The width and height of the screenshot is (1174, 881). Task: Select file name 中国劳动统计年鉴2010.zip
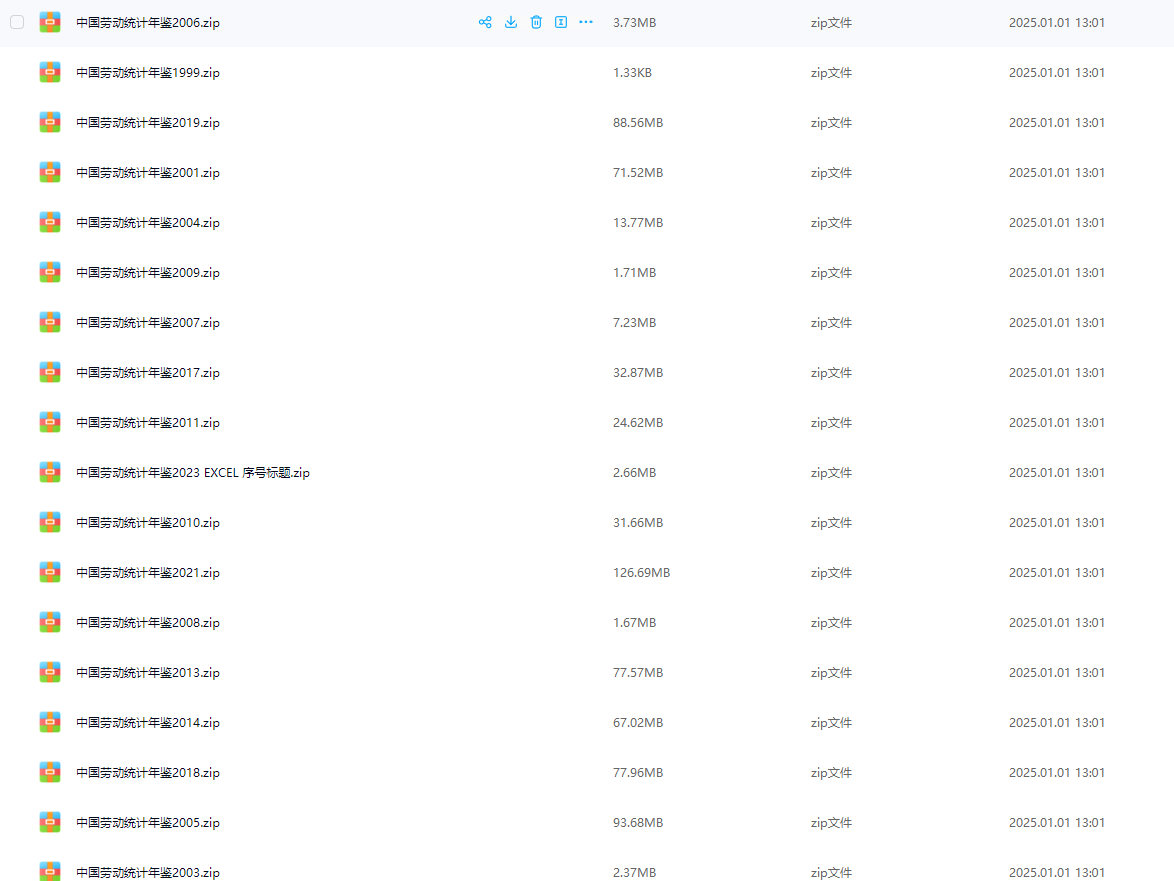[x=148, y=523]
